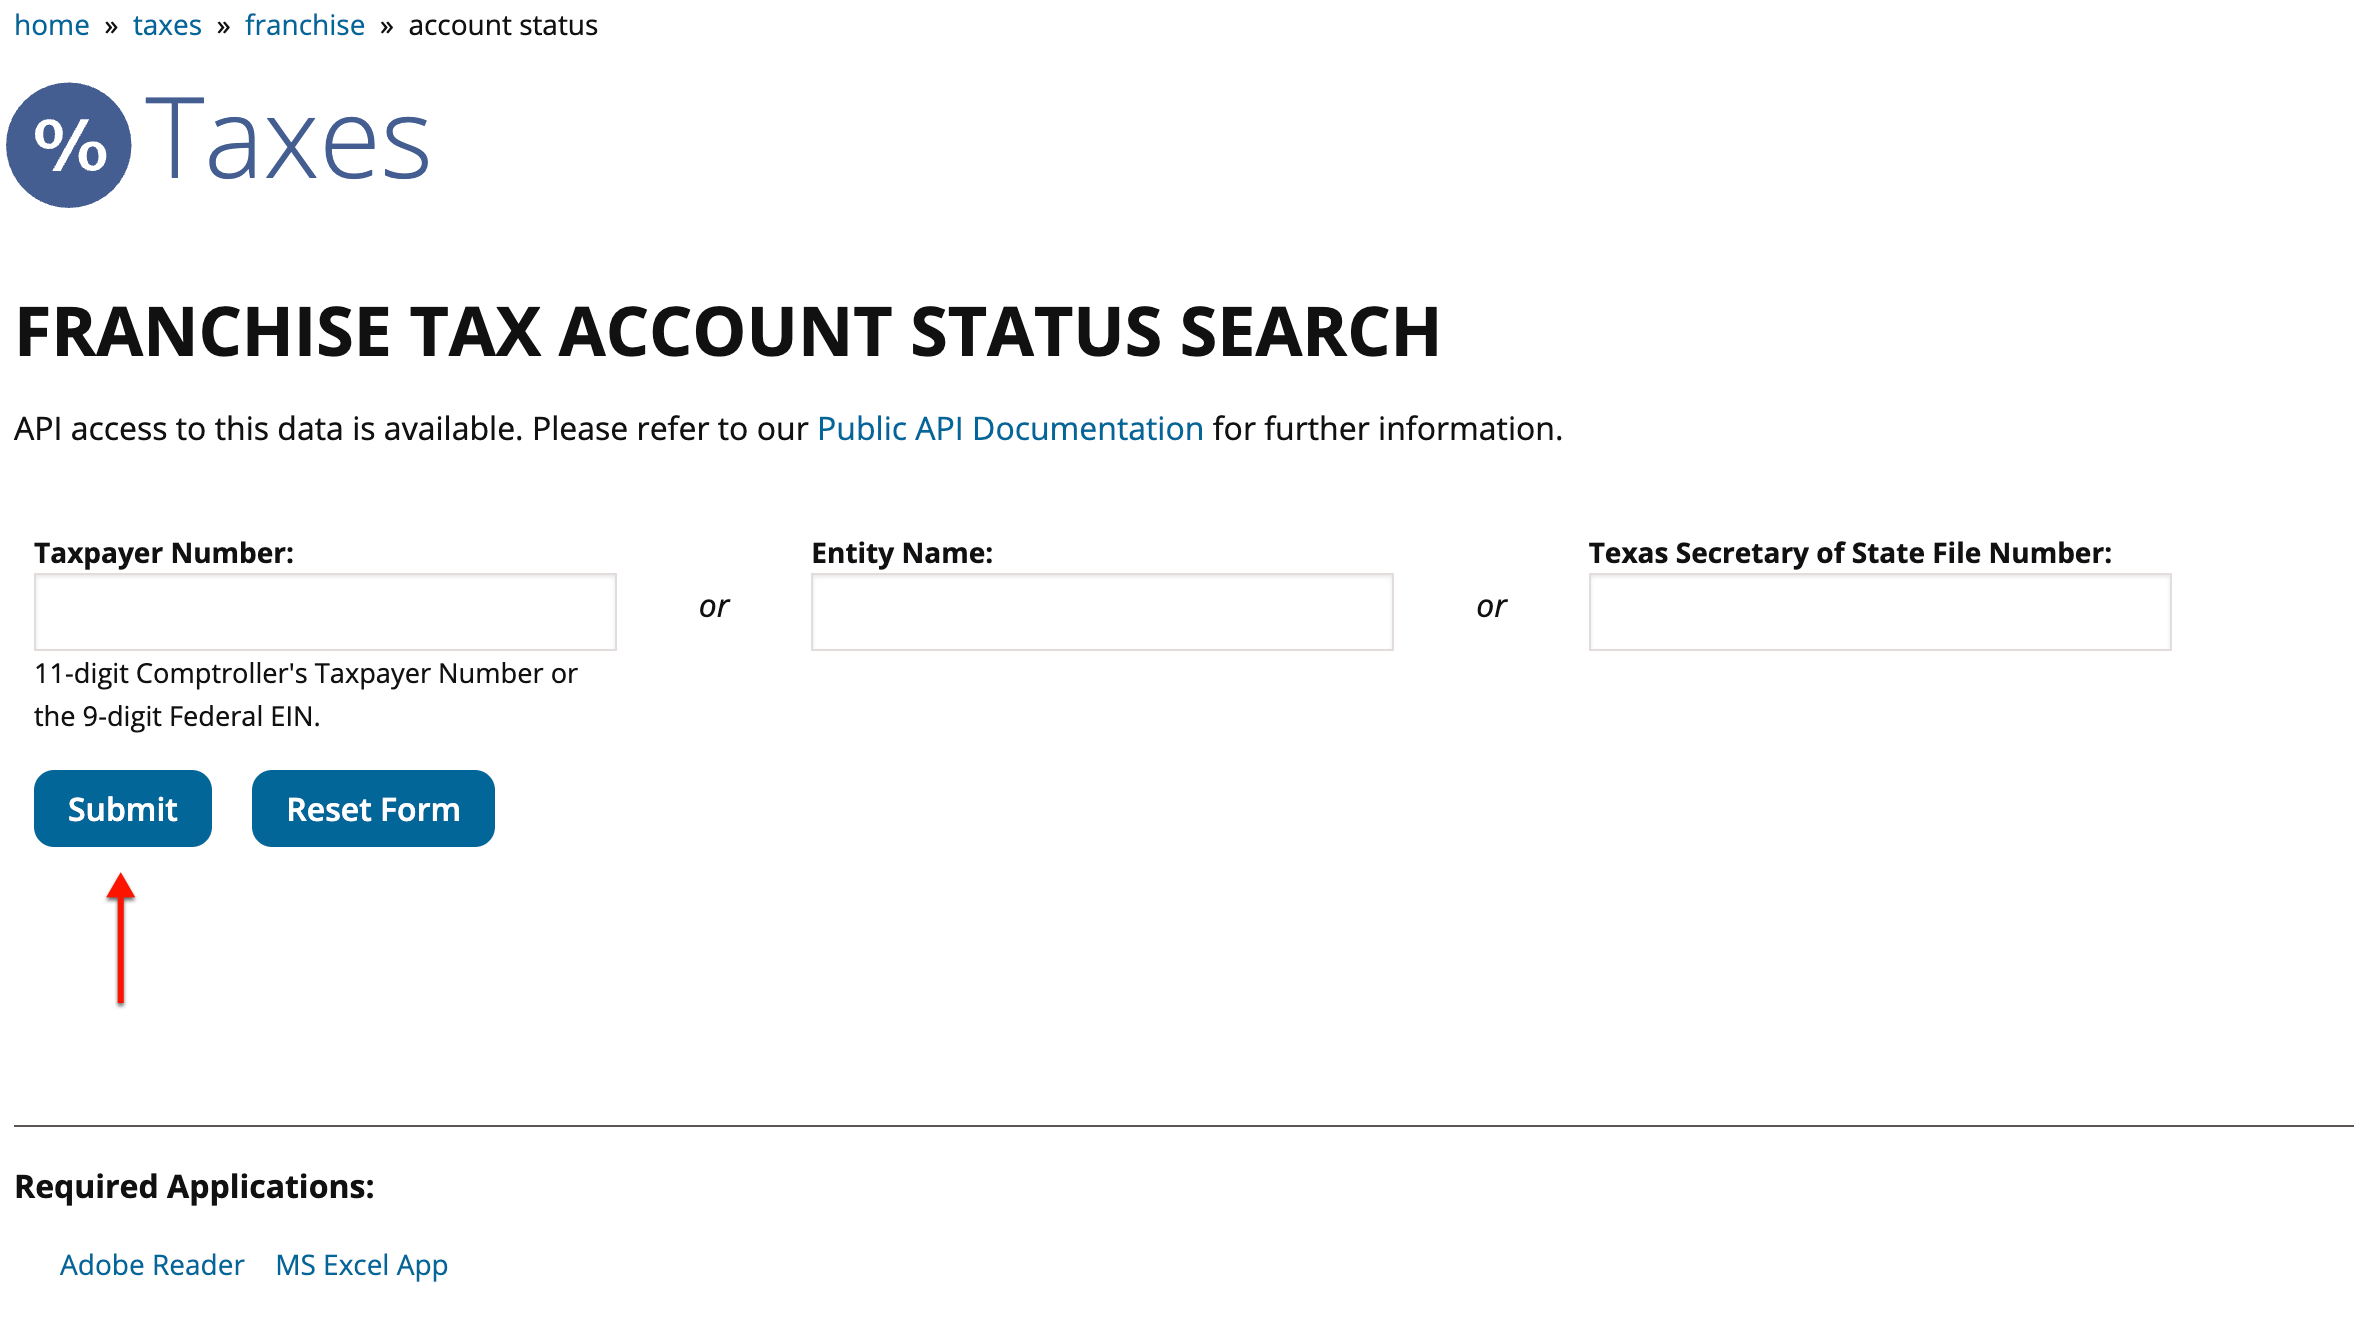The image size is (2366, 1318).
Task: Open the MS Excel App link
Action: coord(362,1265)
